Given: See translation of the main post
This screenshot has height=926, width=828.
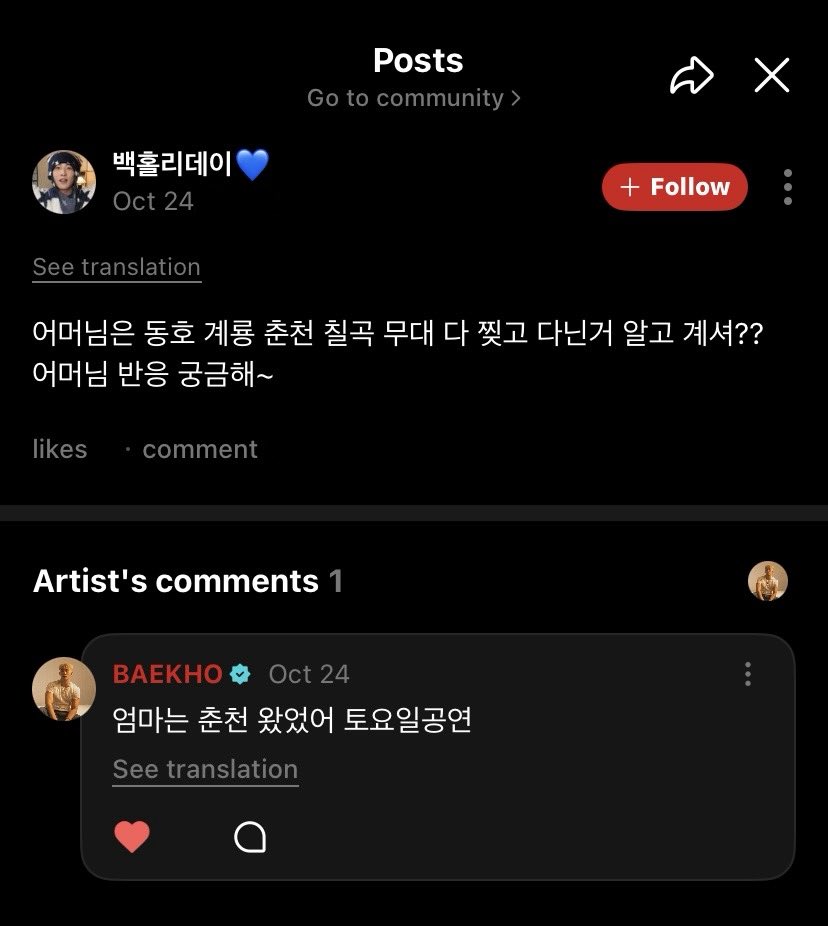Looking at the screenshot, I should [117, 268].
